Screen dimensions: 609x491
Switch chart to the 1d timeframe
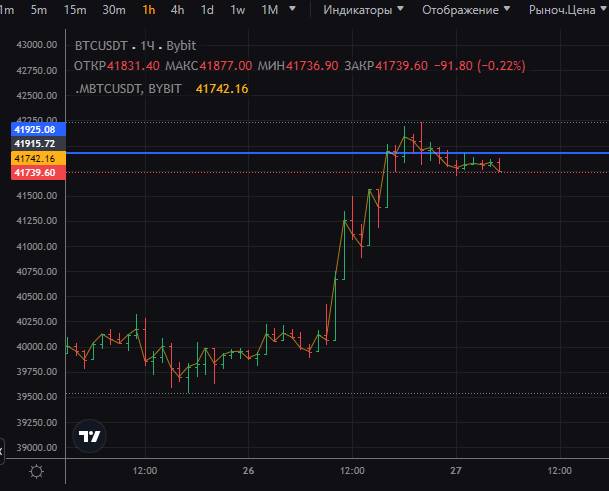tap(207, 10)
